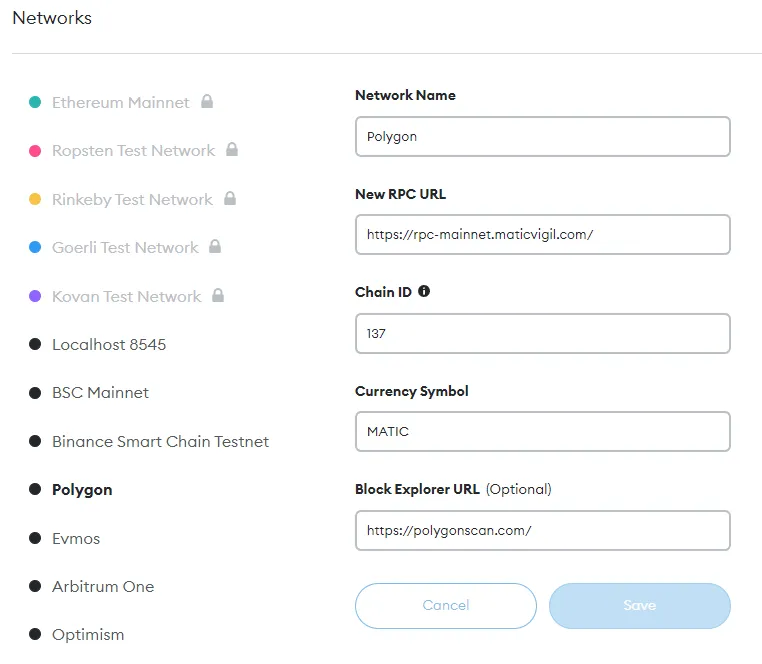Image resolution: width=762 pixels, height=664 pixels.
Task: Open Evmos network settings
Action: [x=76, y=539]
